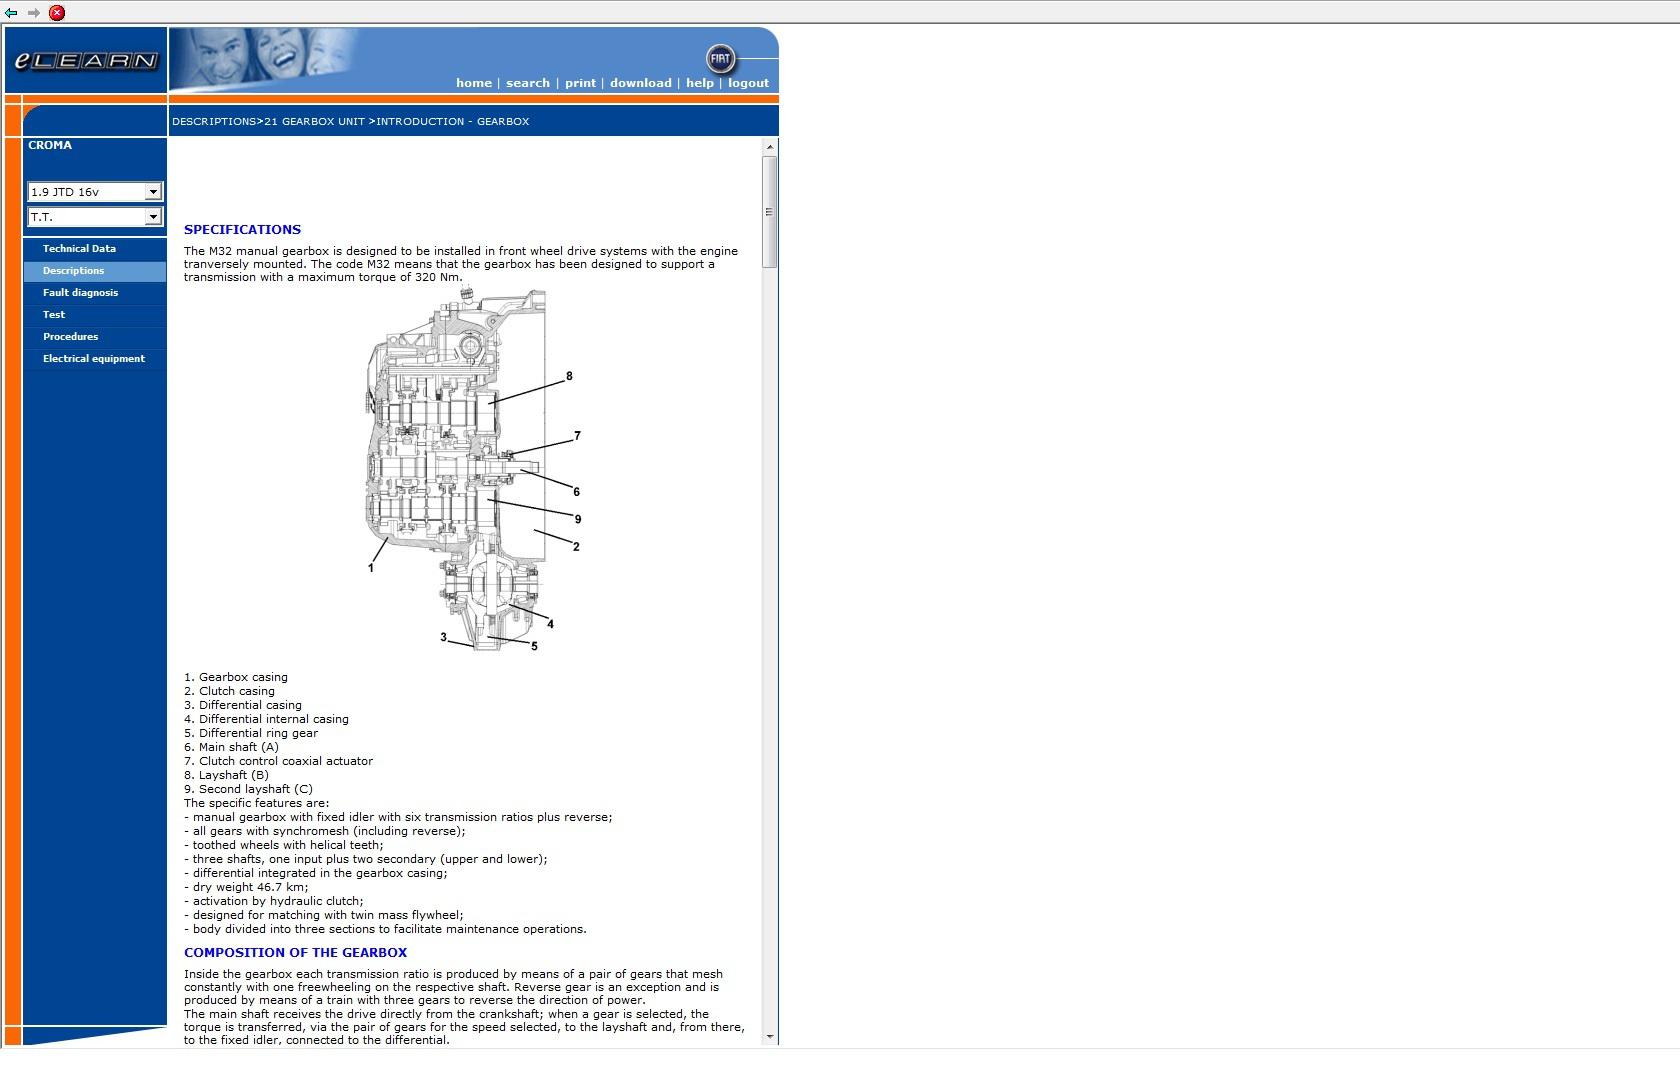Click the print link
1680x1080 pixels.
tap(580, 83)
